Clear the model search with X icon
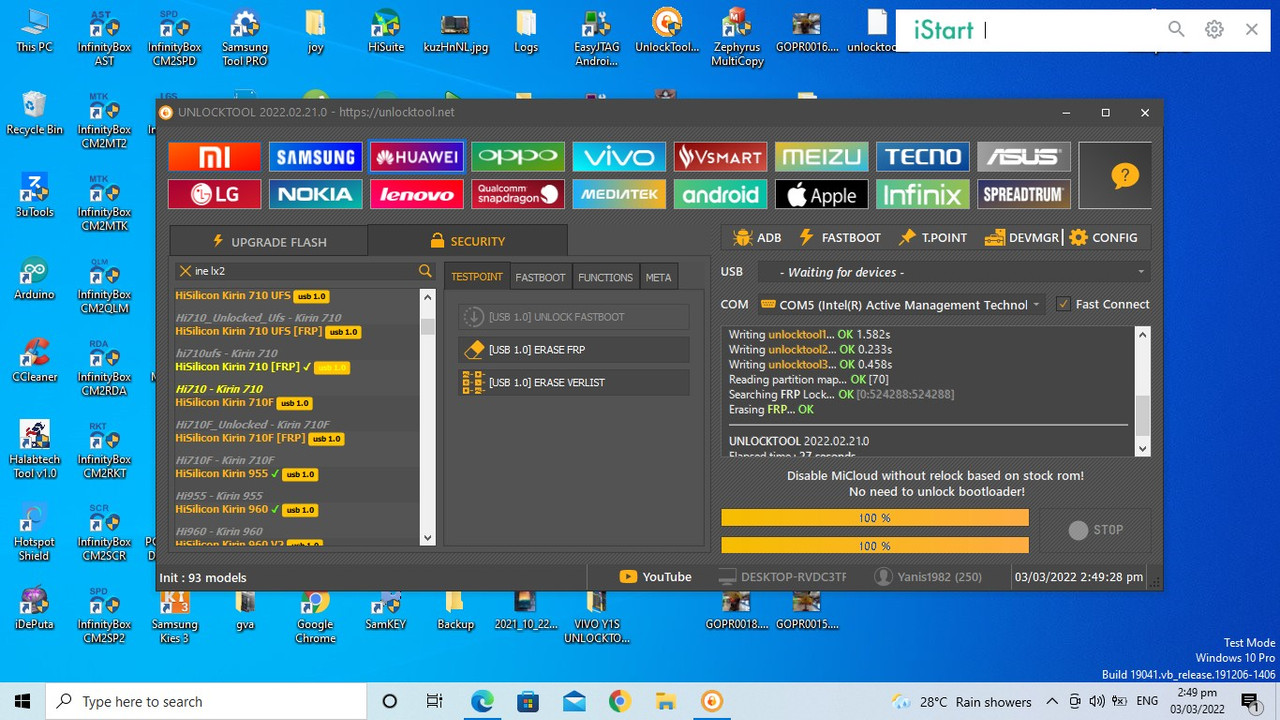Image resolution: width=1280 pixels, height=720 pixels. coord(185,271)
